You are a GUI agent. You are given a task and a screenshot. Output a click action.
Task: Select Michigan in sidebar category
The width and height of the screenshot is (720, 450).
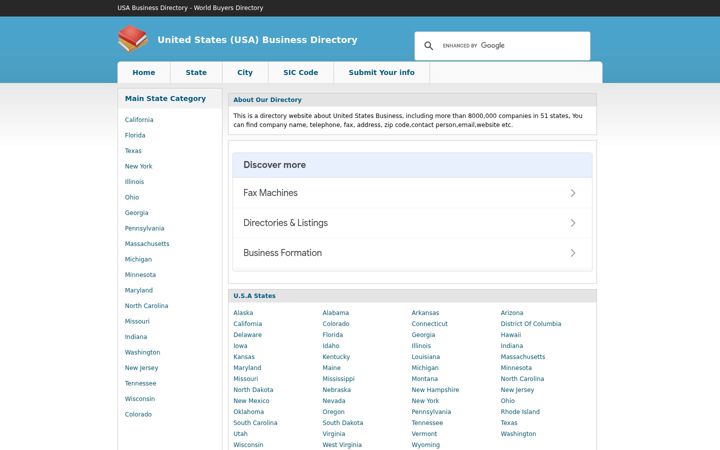tap(138, 259)
